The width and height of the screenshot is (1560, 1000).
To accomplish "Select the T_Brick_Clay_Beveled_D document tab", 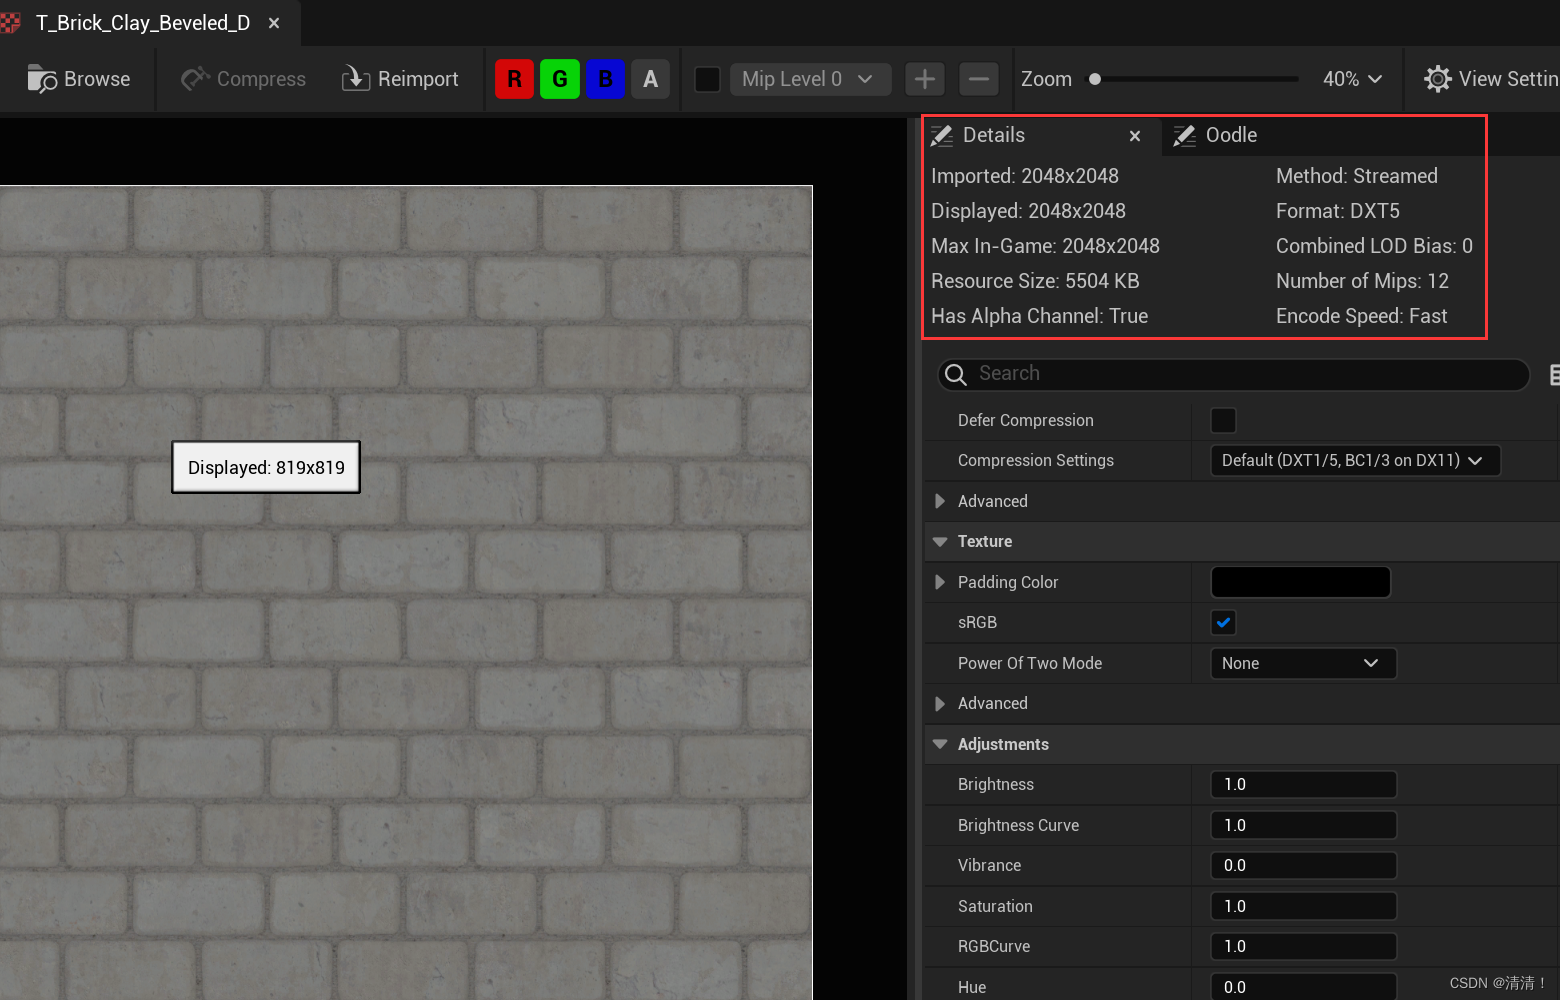I will pos(143,23).
